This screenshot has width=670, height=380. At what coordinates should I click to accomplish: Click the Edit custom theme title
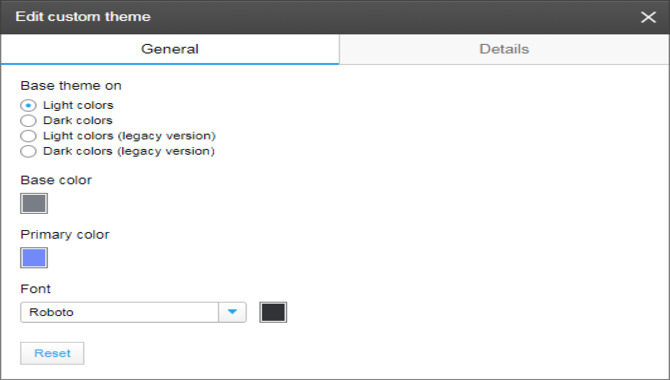coord(83,17)
